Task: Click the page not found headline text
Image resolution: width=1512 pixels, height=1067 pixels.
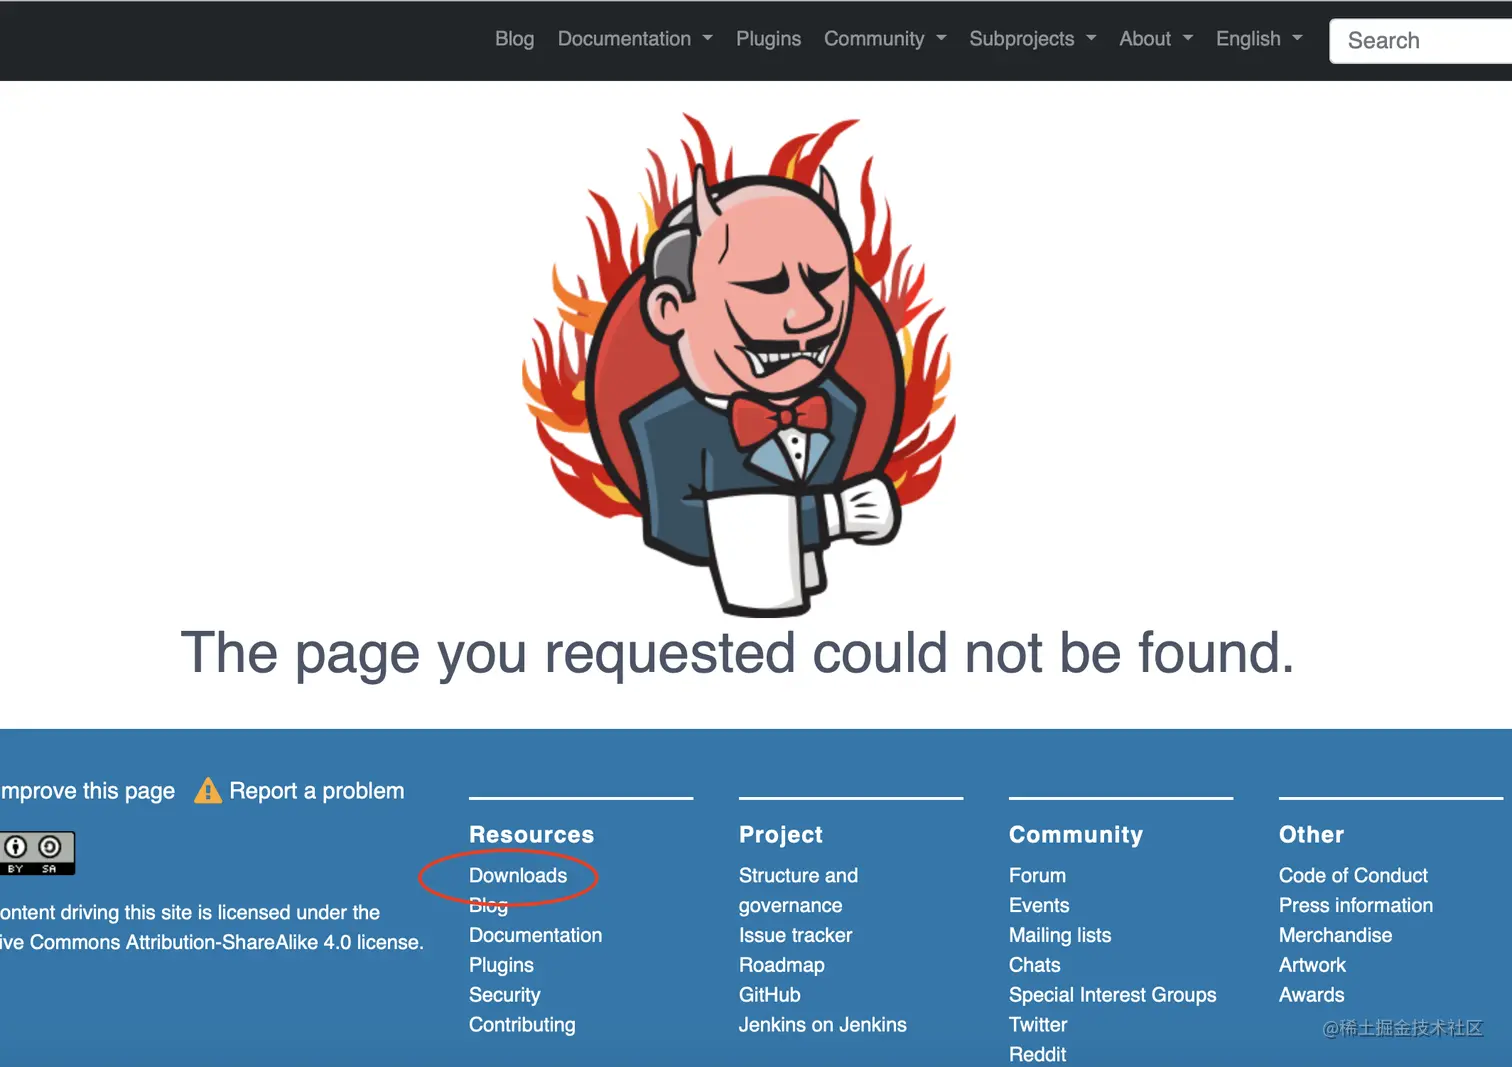Action: coord(737,653)
